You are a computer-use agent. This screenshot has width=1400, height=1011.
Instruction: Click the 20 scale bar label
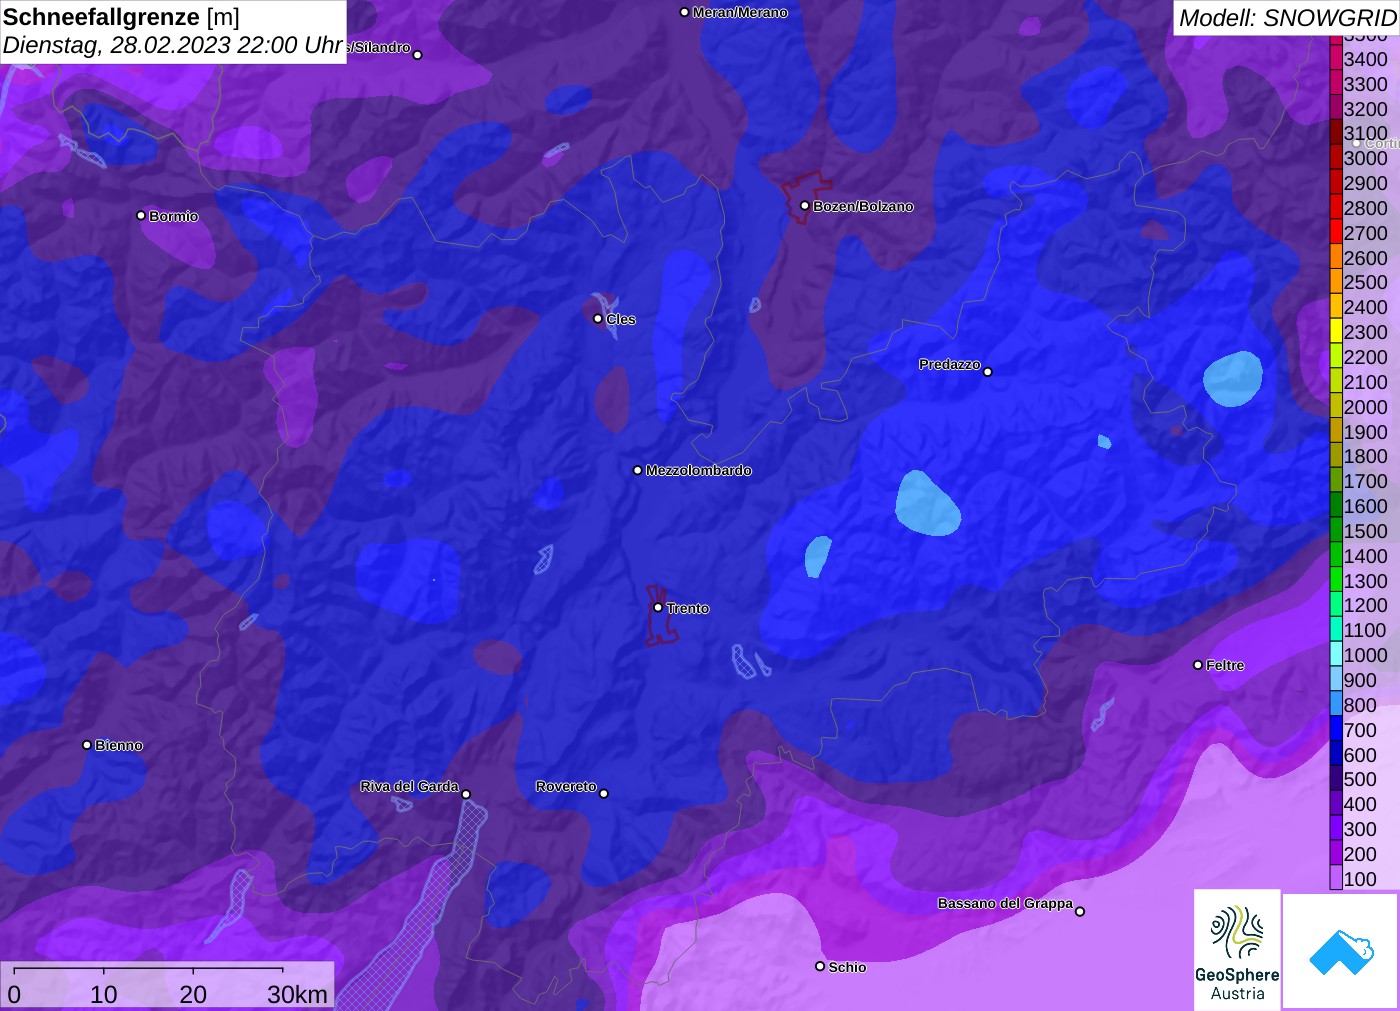pos(193,994)
